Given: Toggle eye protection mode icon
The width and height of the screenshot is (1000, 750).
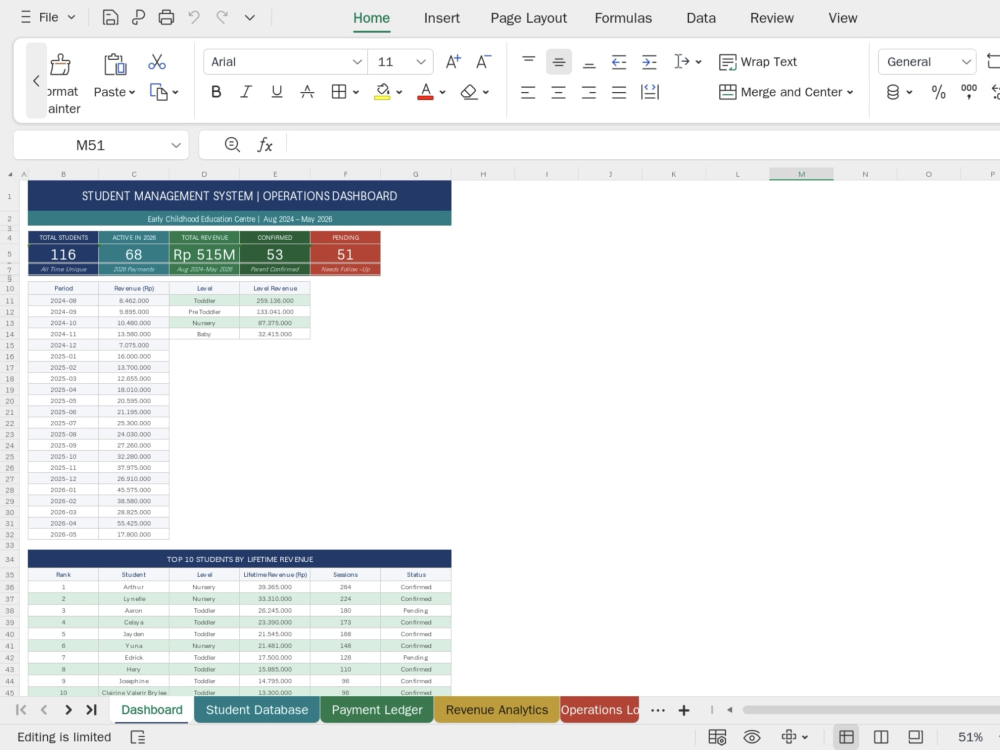Looking at the screenshot, I should pyautogui.click(x=752, y=737).
